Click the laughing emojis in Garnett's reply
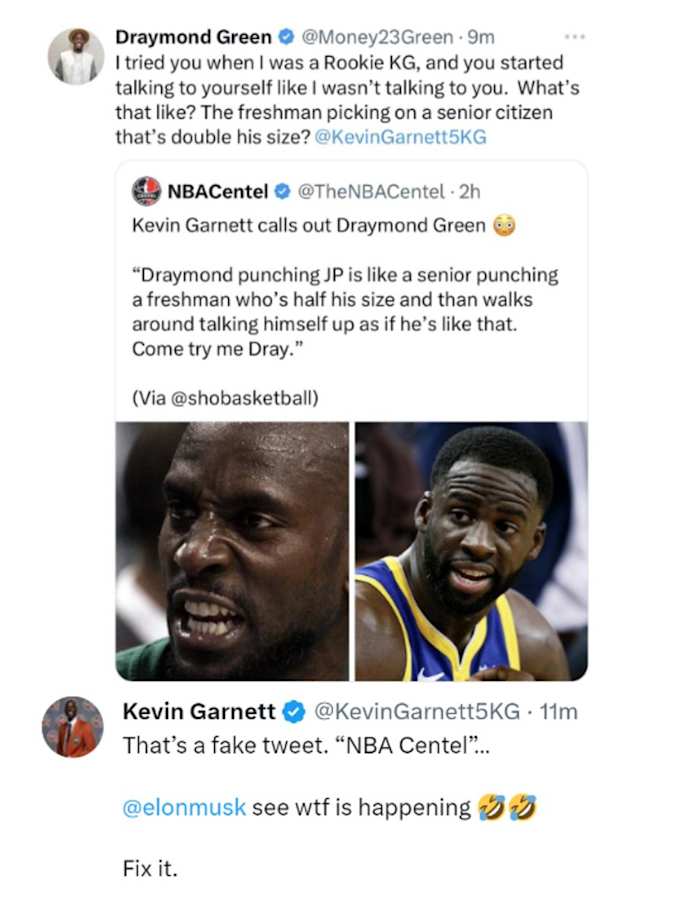The width and height of the screenshot is (700, 913). (x=507, y=807)
